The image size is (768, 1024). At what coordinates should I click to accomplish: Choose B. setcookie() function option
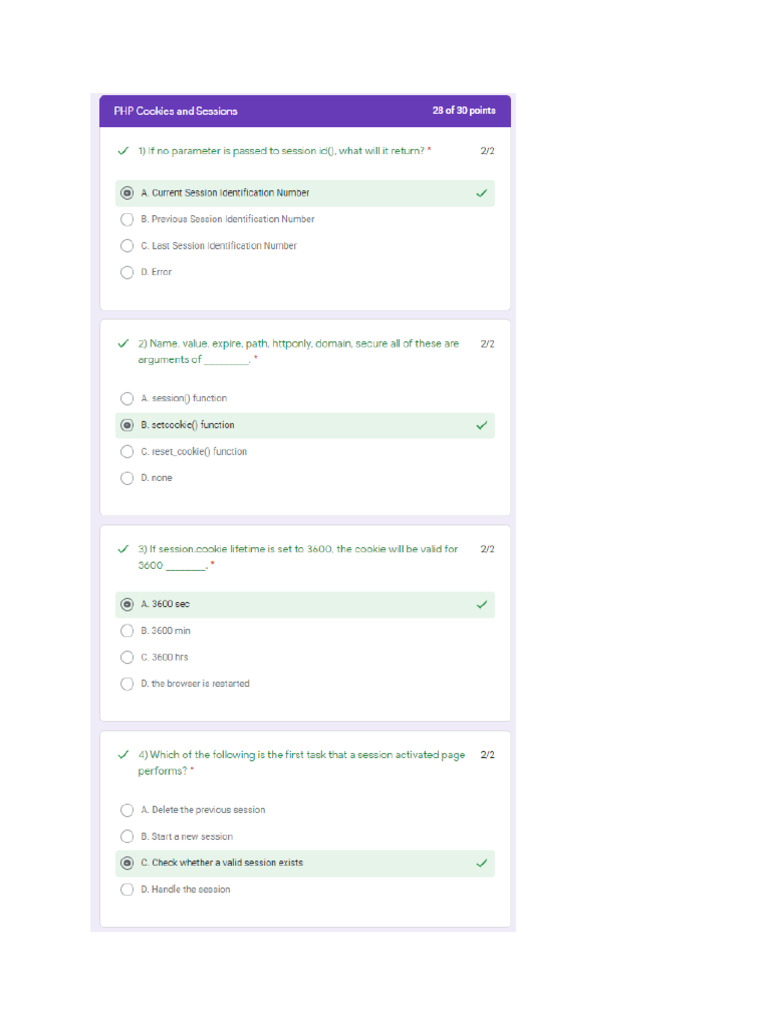click(x=127, y=425)
